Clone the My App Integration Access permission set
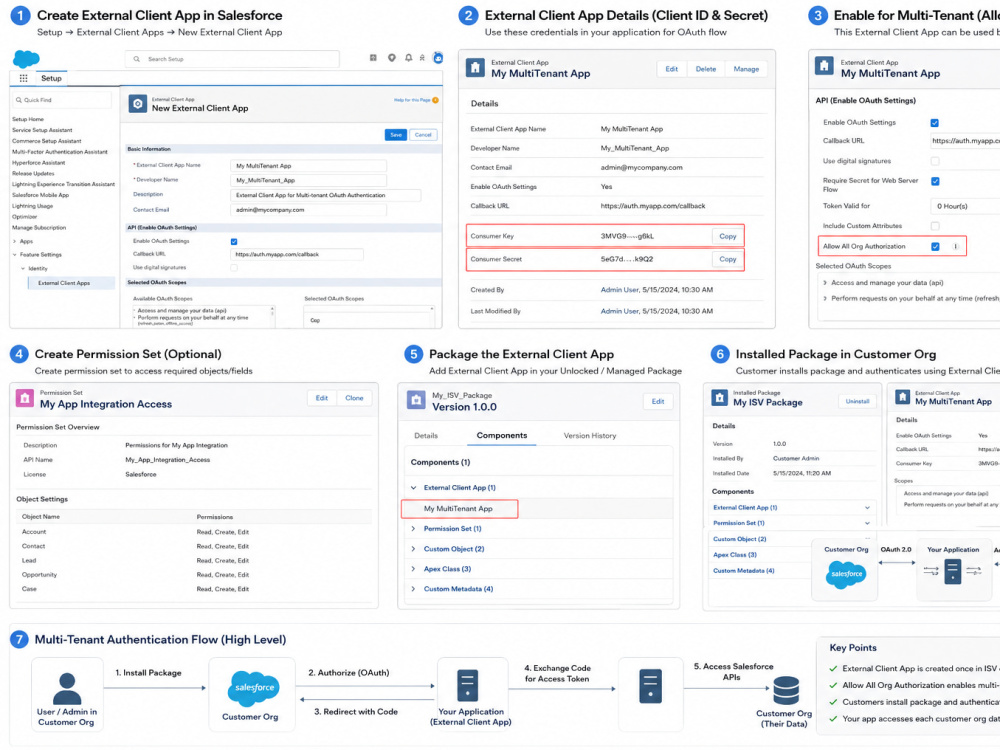This screenshot has height=750, width=1000. tap(354, 399)
